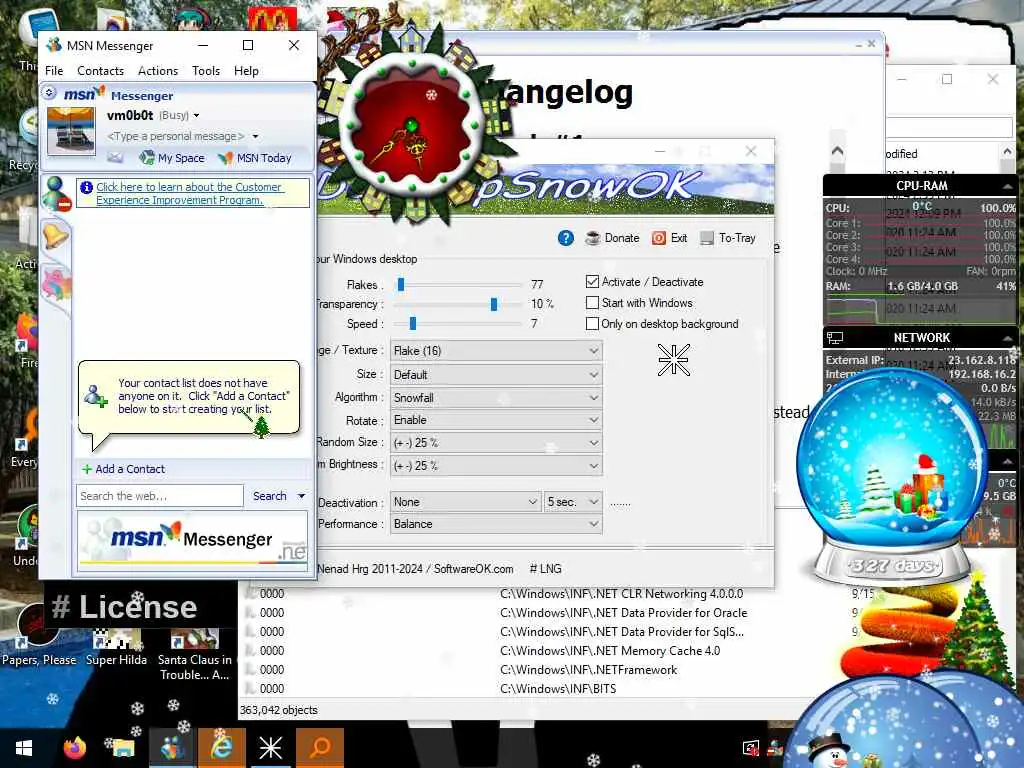Viewport: 1024px width, 768px height.
Task: Click Add a Contact
Action: [123, 469]
